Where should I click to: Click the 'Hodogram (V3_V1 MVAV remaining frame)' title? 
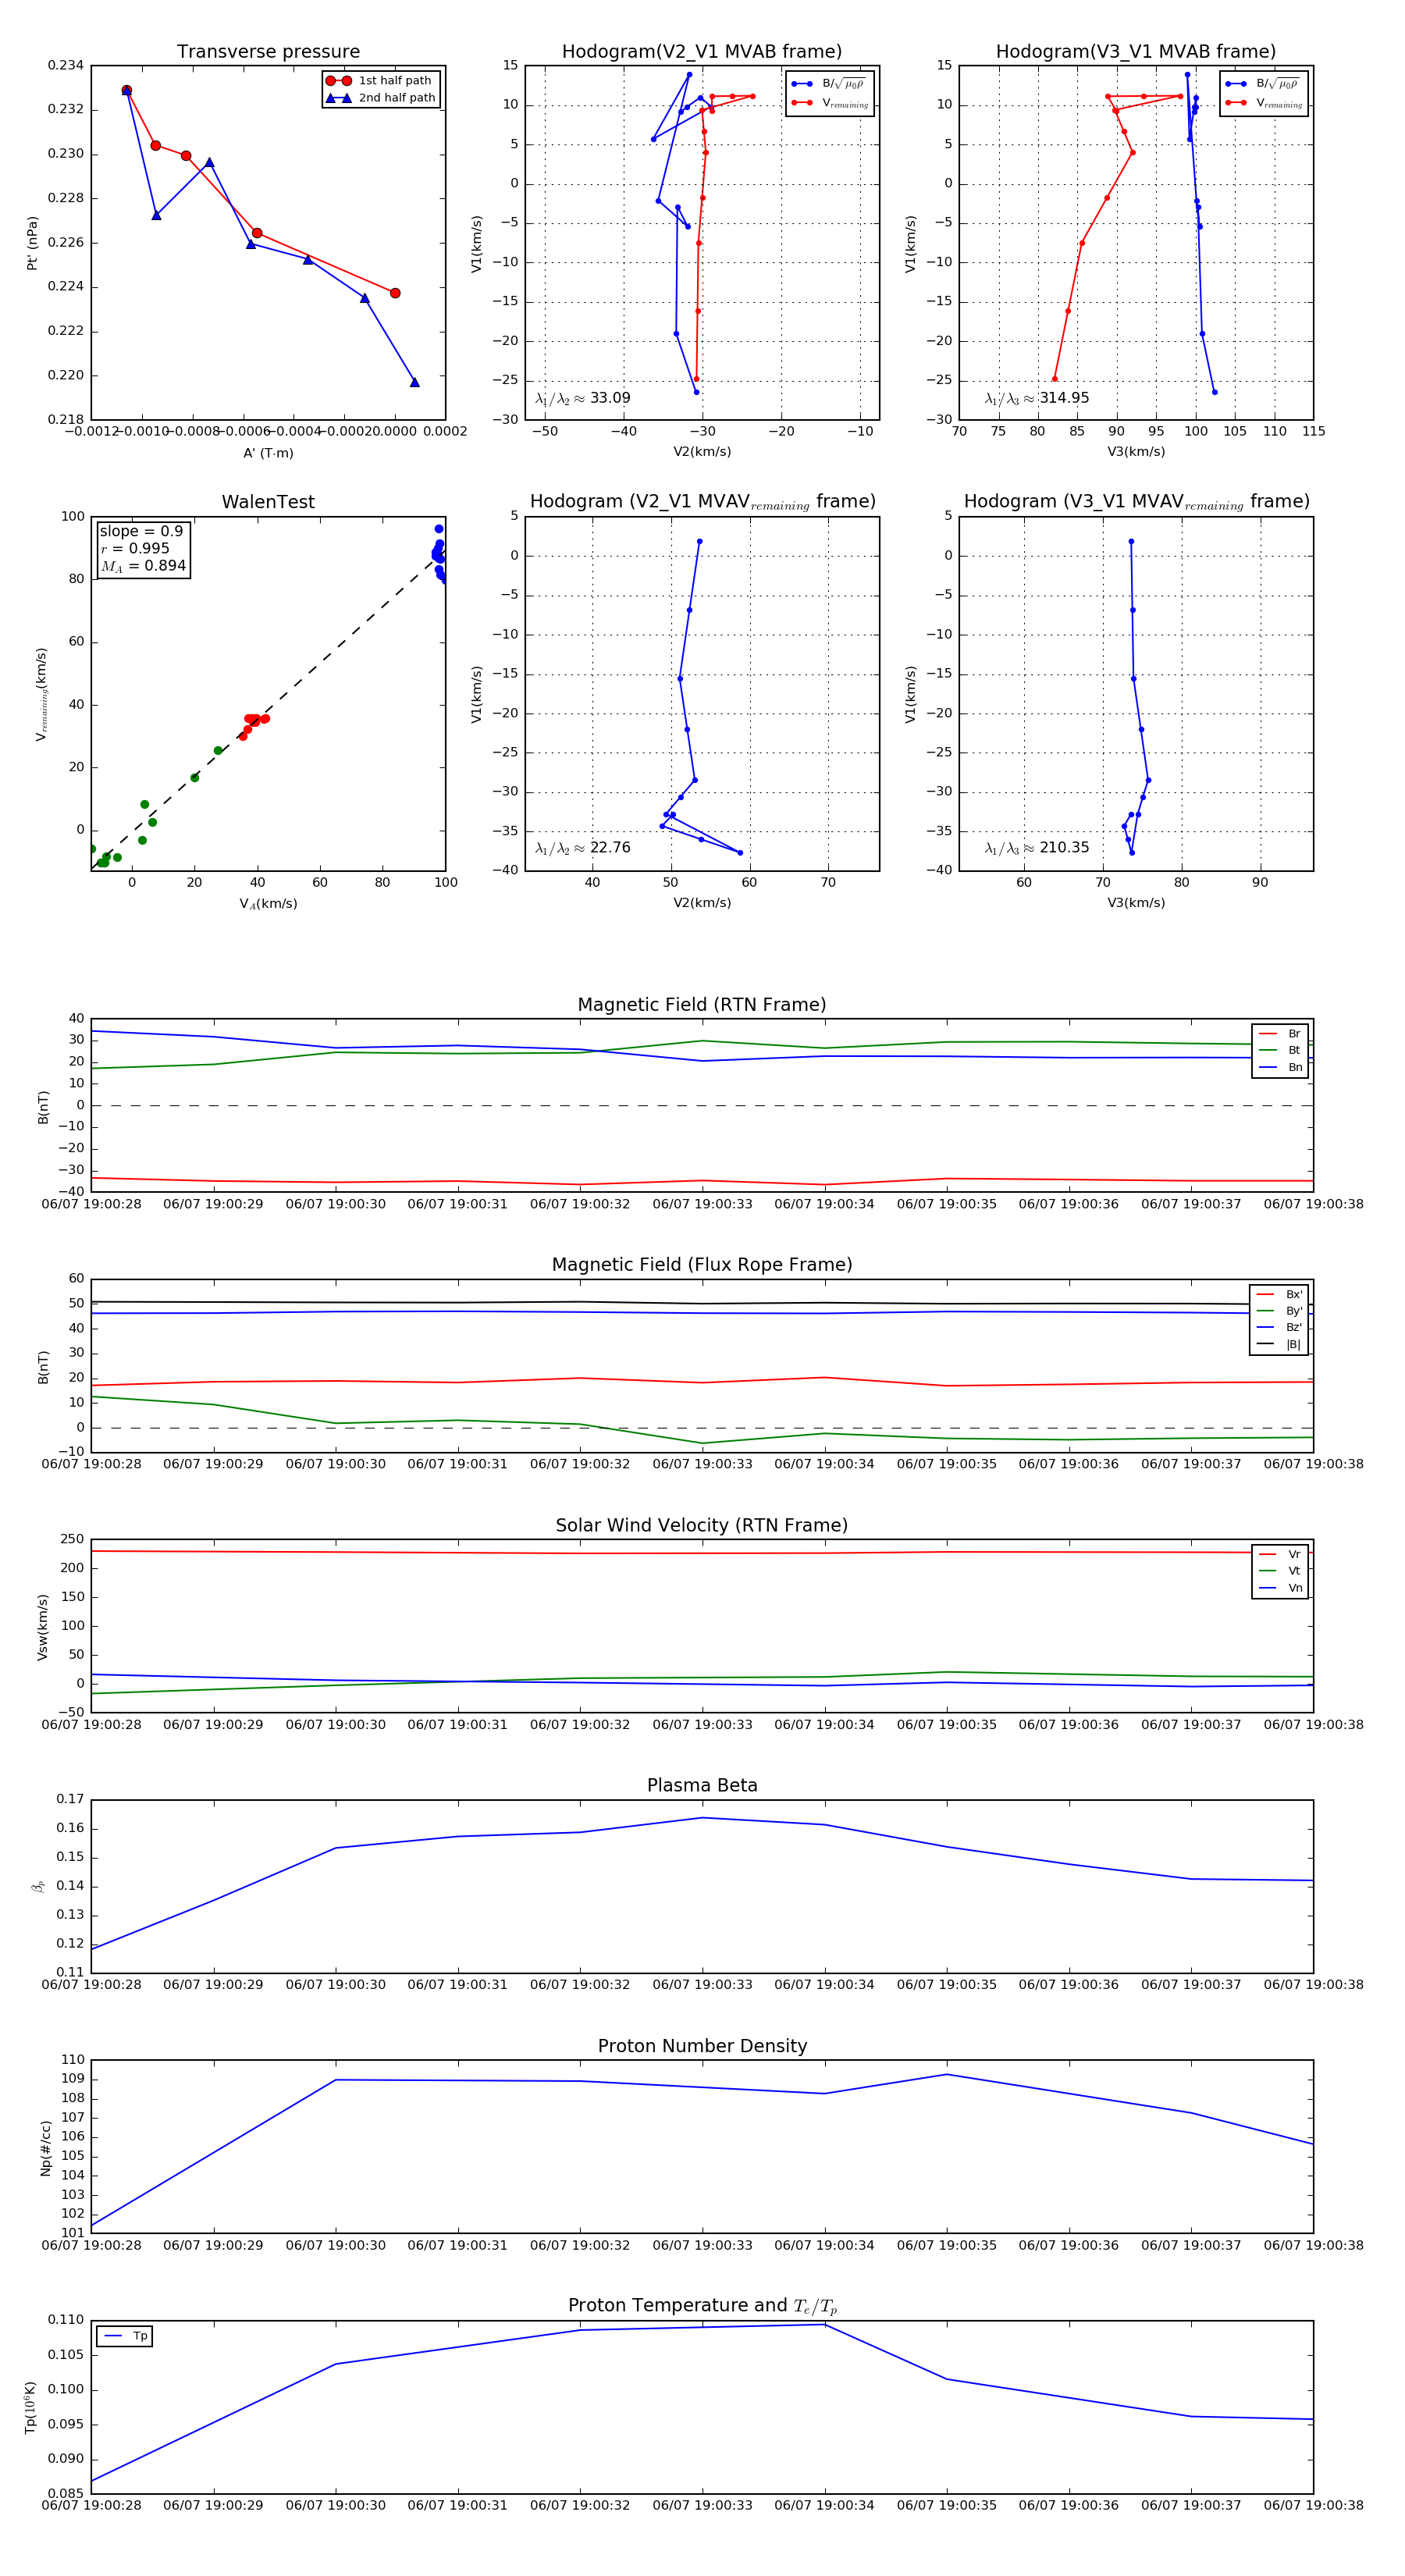pos(1136,502)
